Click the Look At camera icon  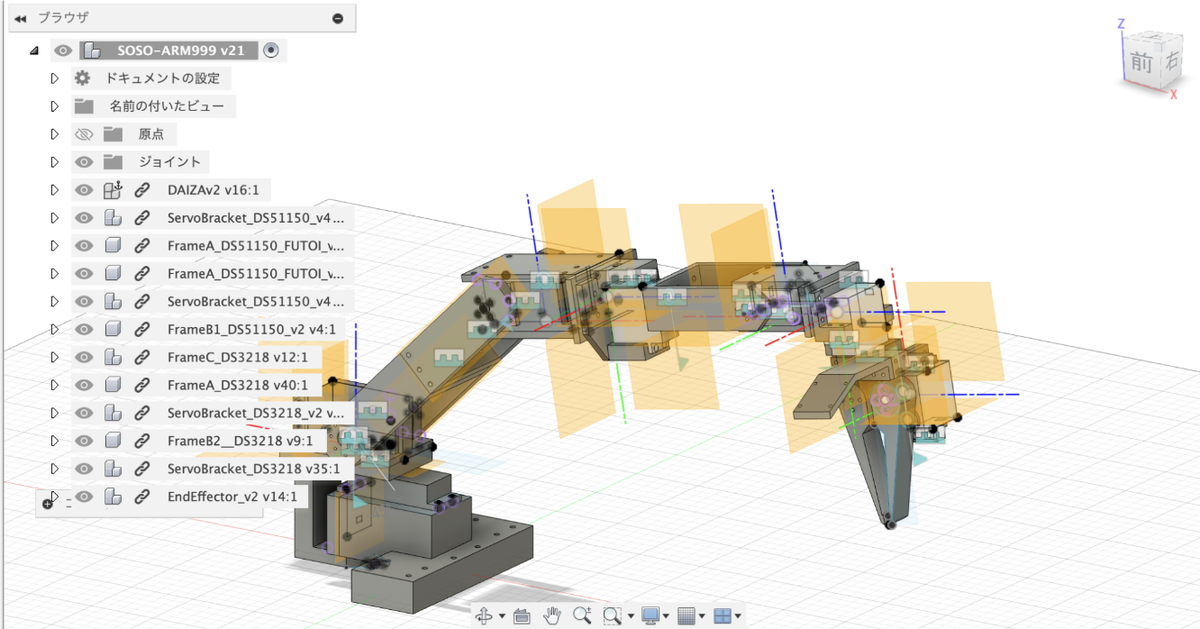click(521, 616)
